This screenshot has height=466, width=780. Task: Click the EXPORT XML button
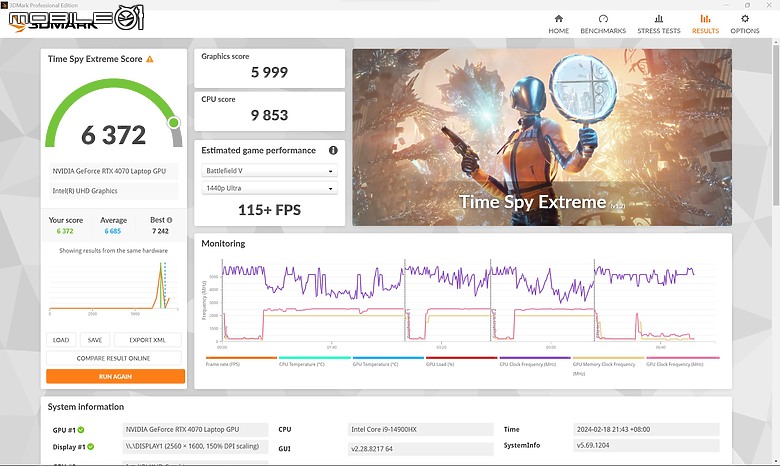[147, 340]
